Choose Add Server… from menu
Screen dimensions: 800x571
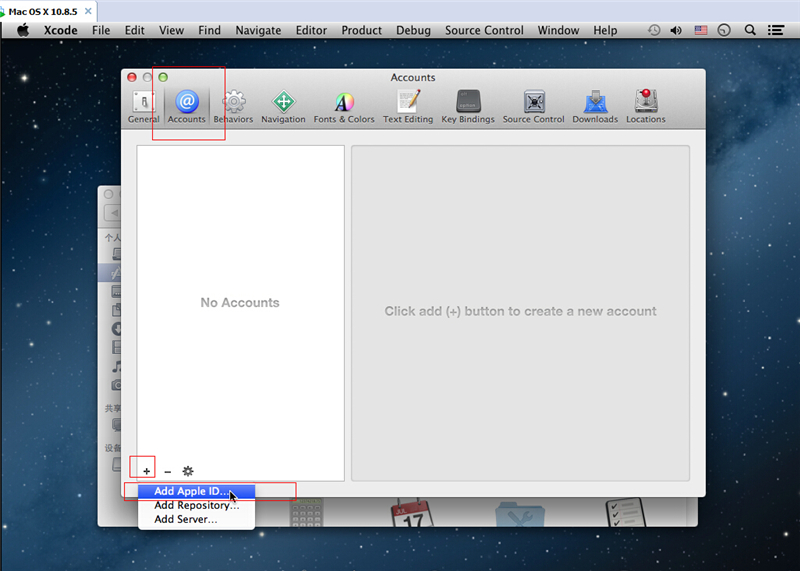[196, 519]
